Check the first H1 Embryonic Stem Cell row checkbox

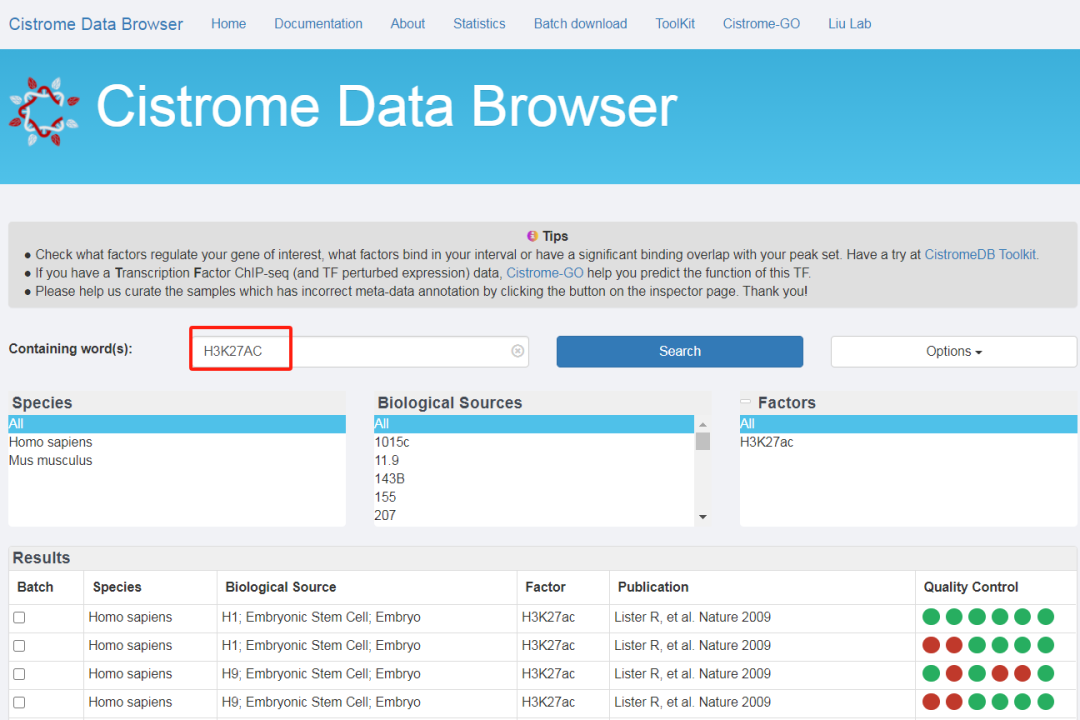tap(19, 617)
